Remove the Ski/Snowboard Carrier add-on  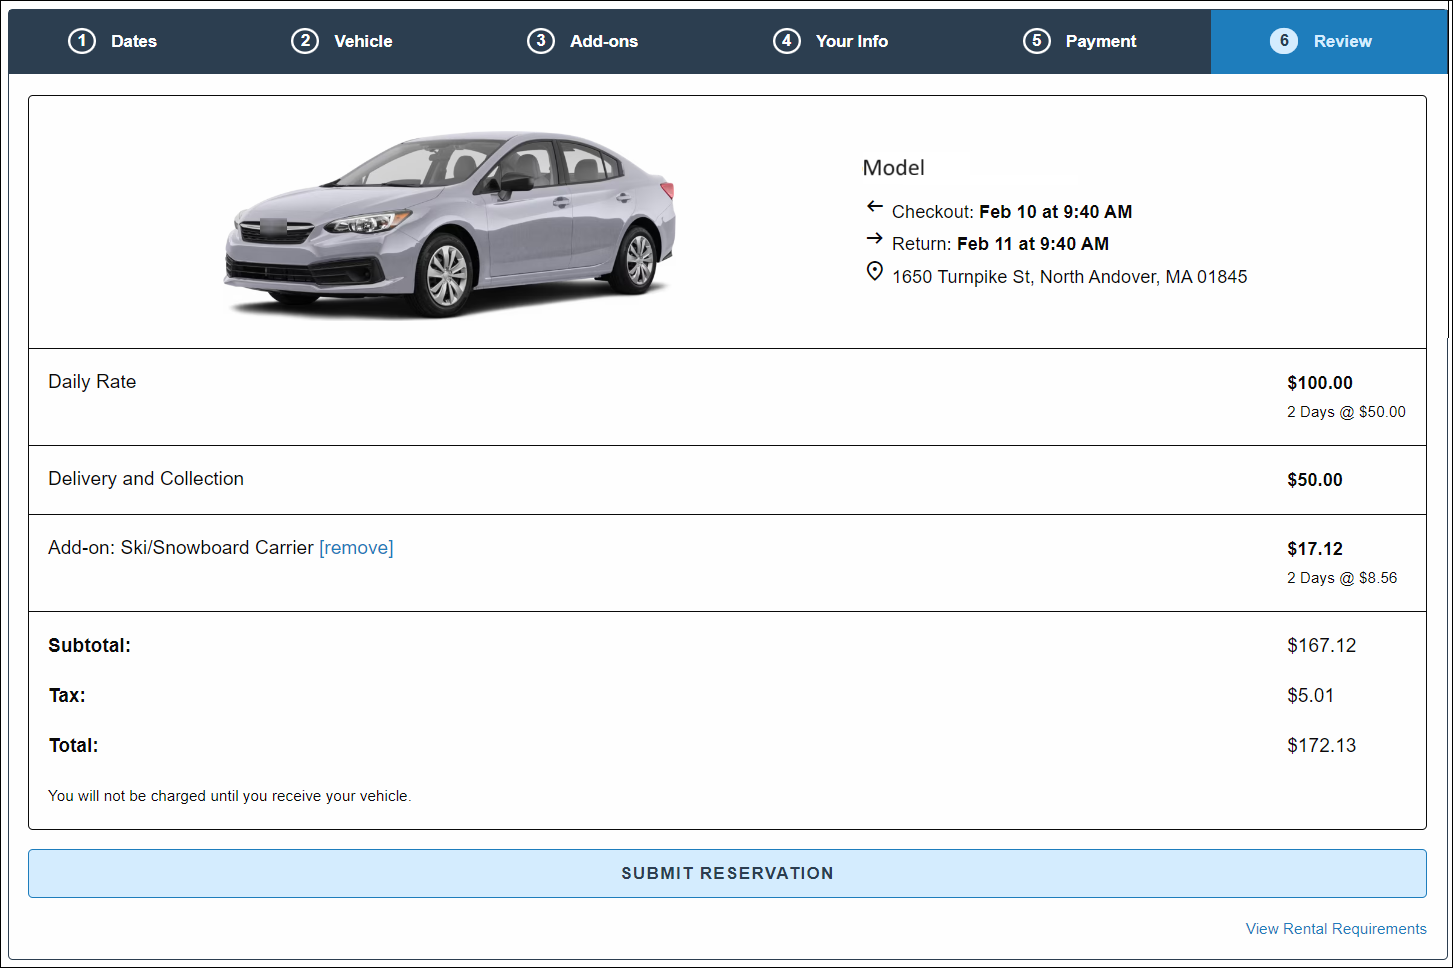point(356,548)
